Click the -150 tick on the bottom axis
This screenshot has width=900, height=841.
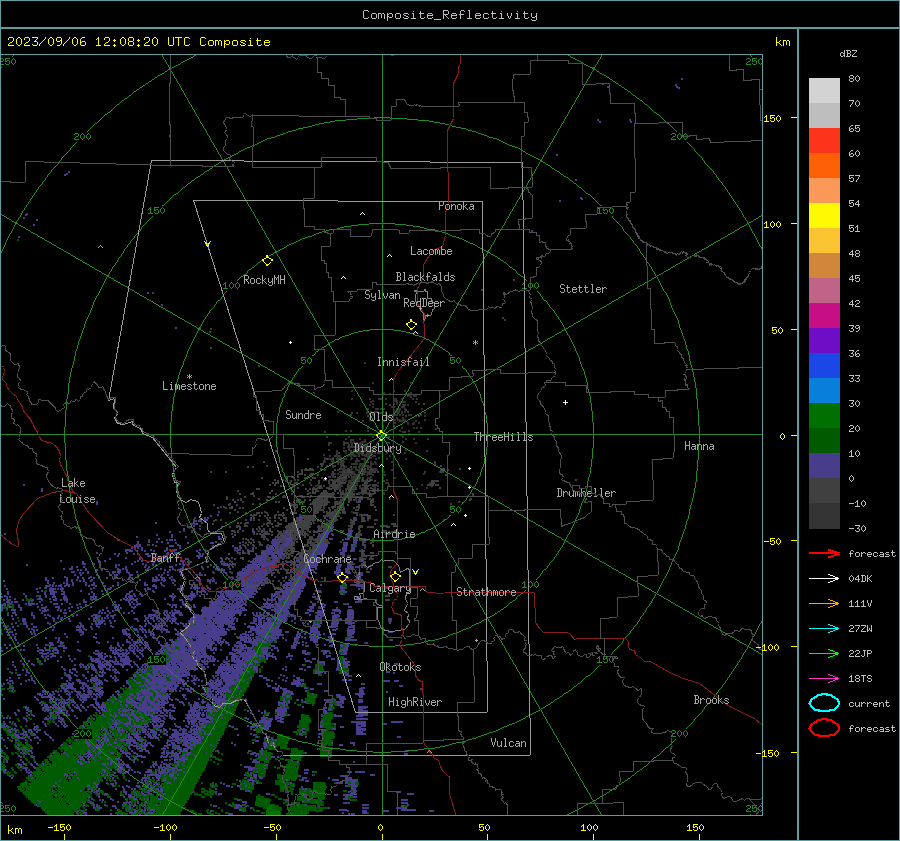59,827
